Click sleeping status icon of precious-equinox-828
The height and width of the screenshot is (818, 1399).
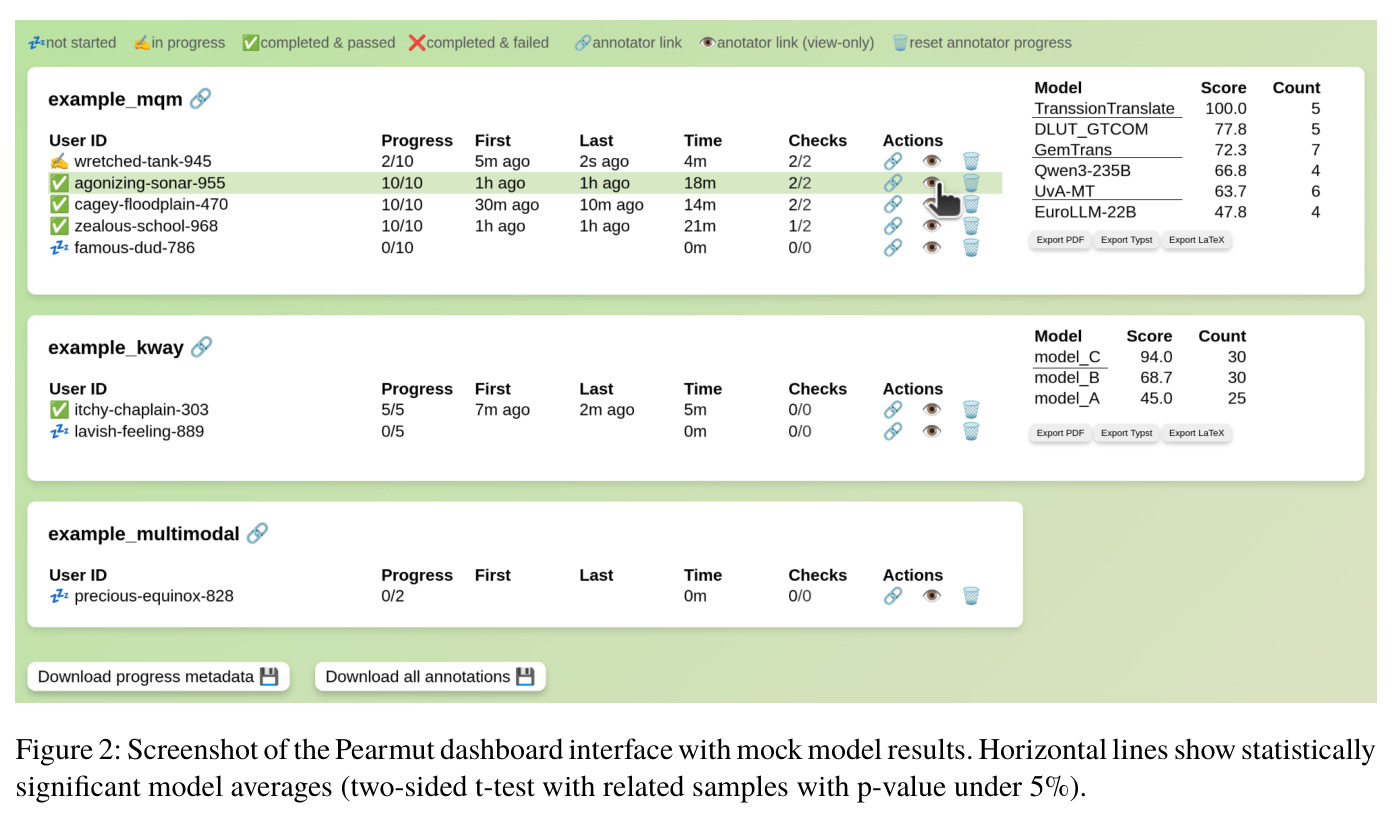(x=59, y=596)
